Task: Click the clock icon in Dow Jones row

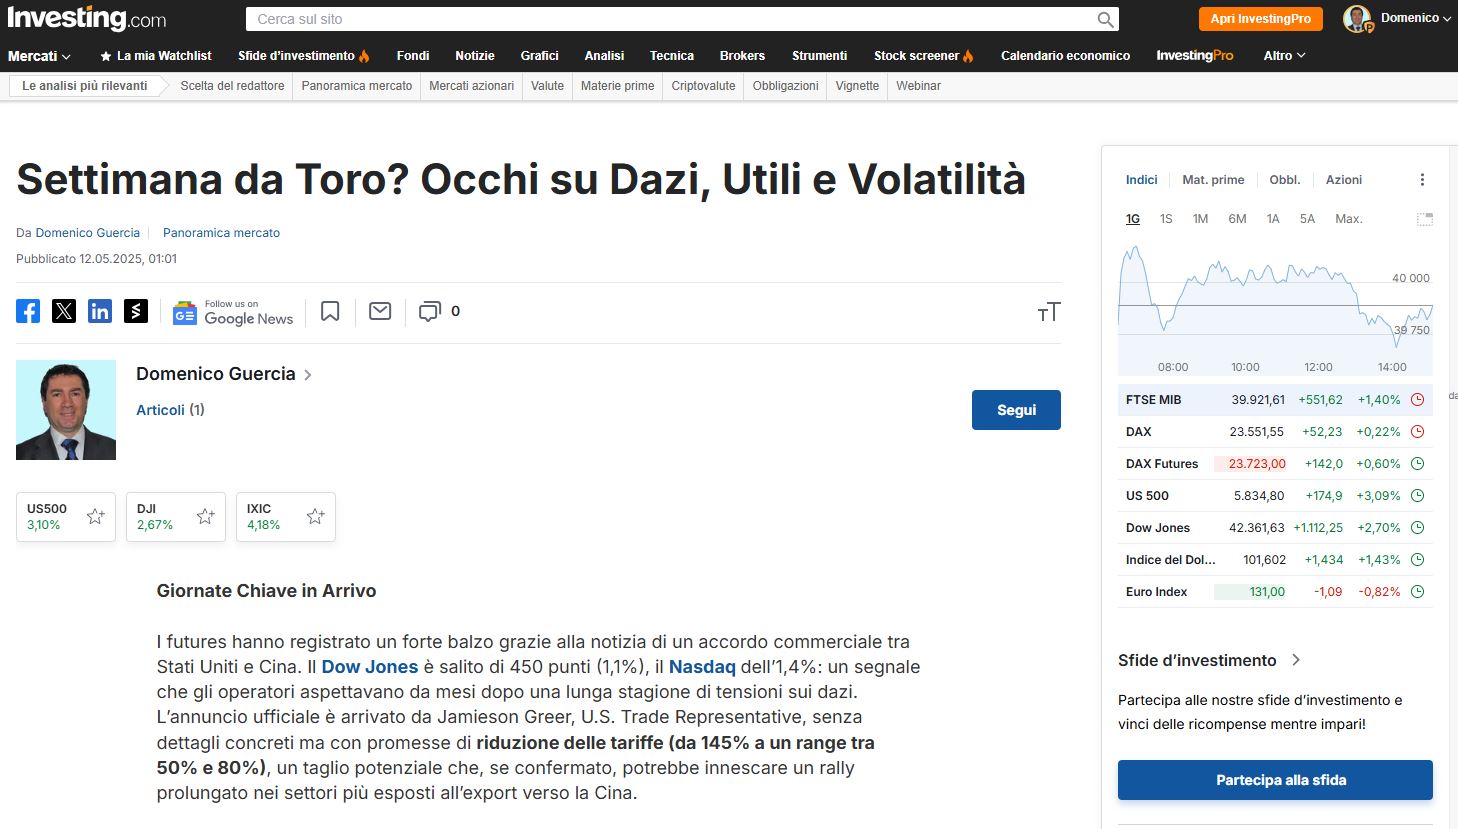Action: [1417, 528]
